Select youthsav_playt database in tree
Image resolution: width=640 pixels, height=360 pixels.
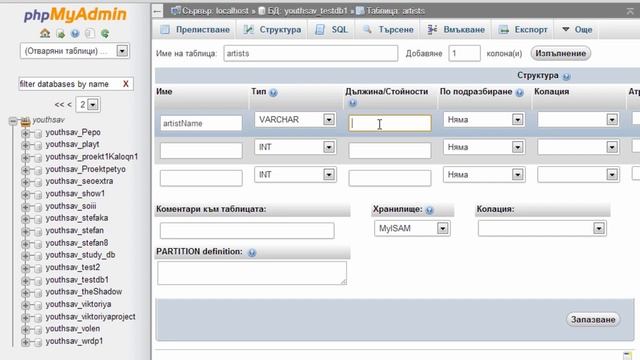point(72,144)
